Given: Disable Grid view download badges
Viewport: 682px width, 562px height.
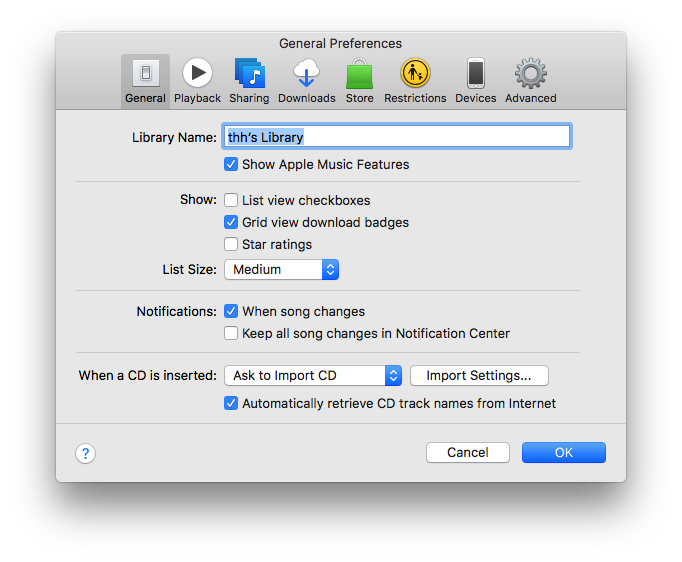Looking at the screenshot, I should tap(231, 222).
